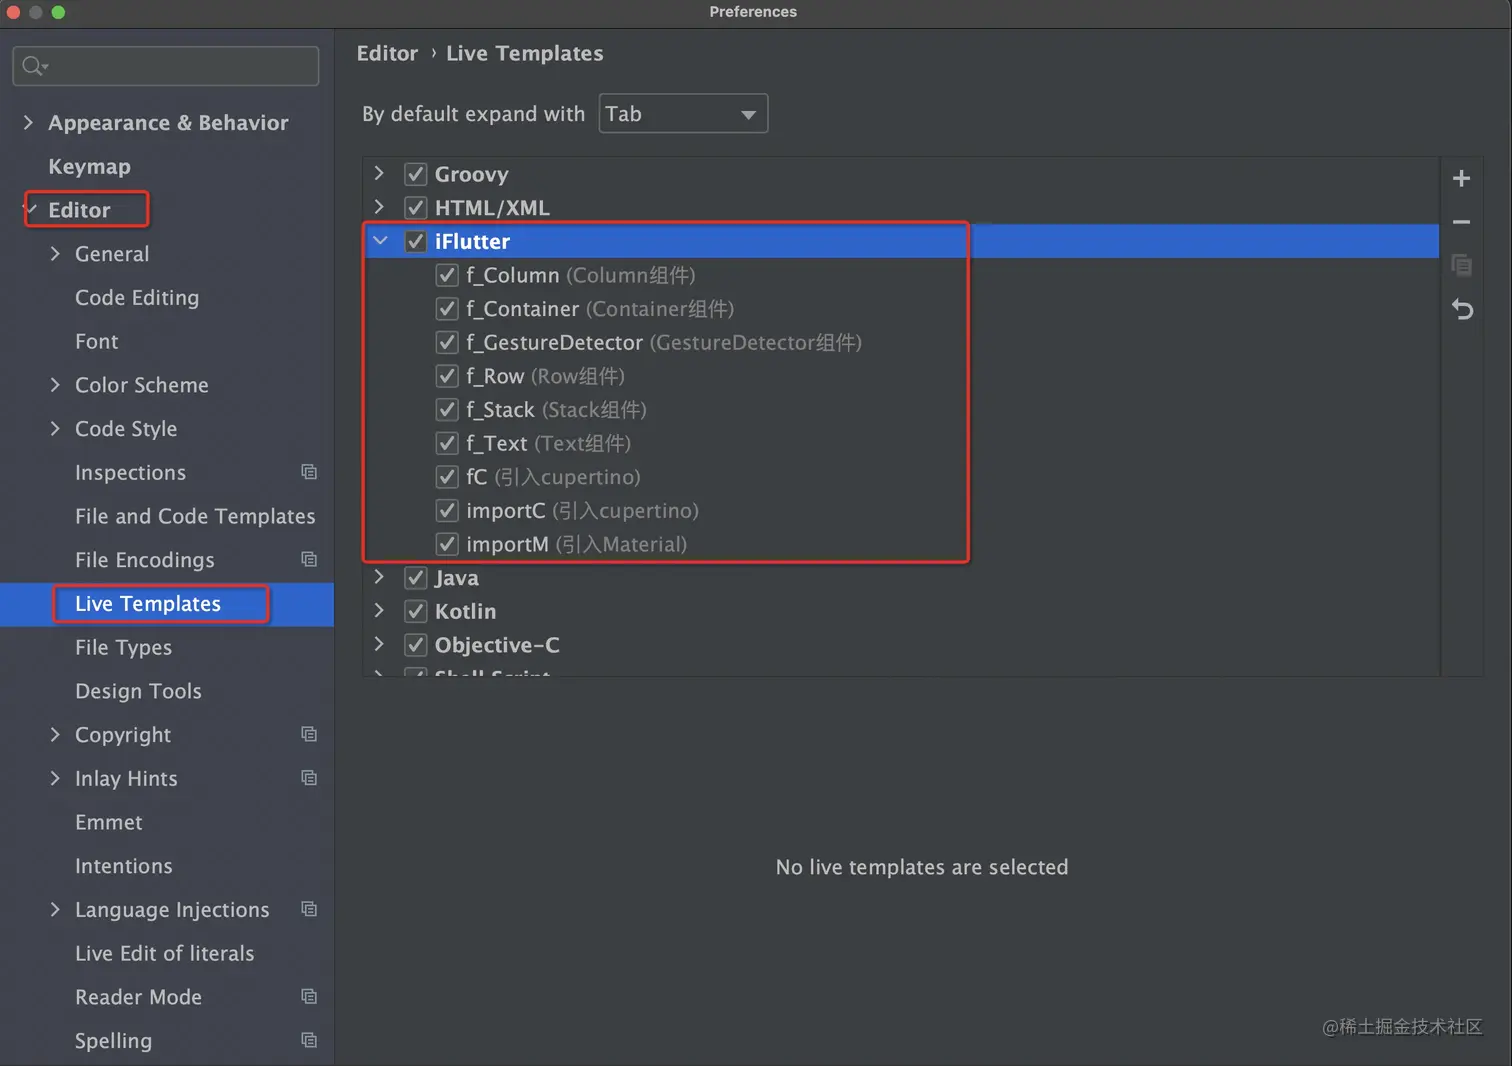Uncheck the Groovy template group checkbox
Image resolution: width=1512 pixels, height=1066 pixels.
point(416,174)
